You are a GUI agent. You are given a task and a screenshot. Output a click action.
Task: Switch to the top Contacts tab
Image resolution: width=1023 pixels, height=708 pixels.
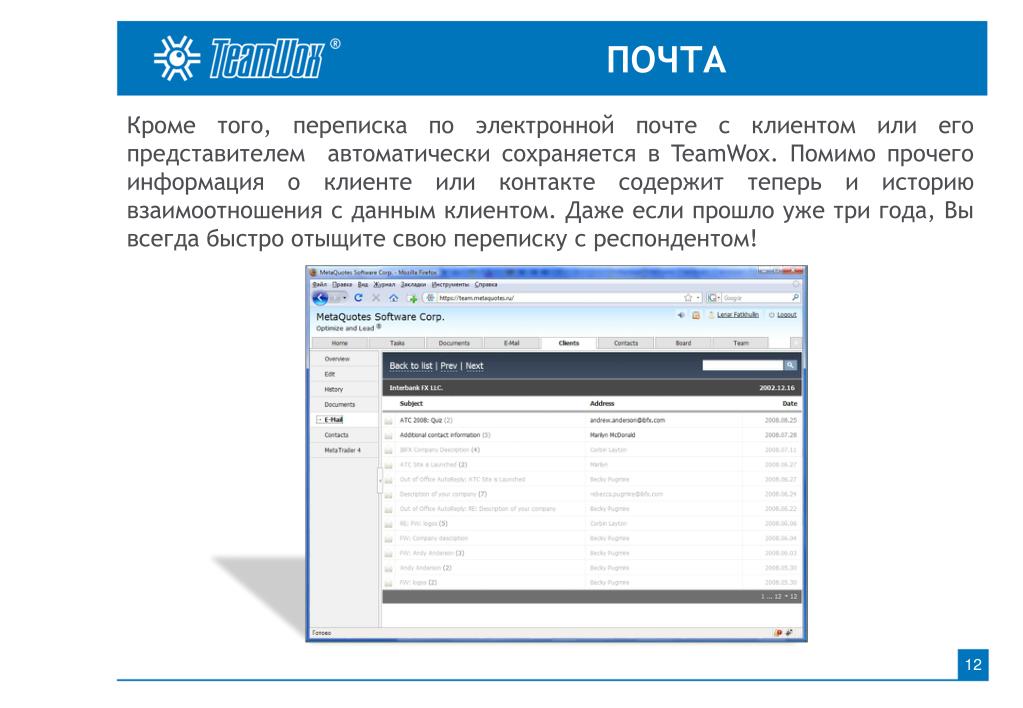tap(626, 343)
